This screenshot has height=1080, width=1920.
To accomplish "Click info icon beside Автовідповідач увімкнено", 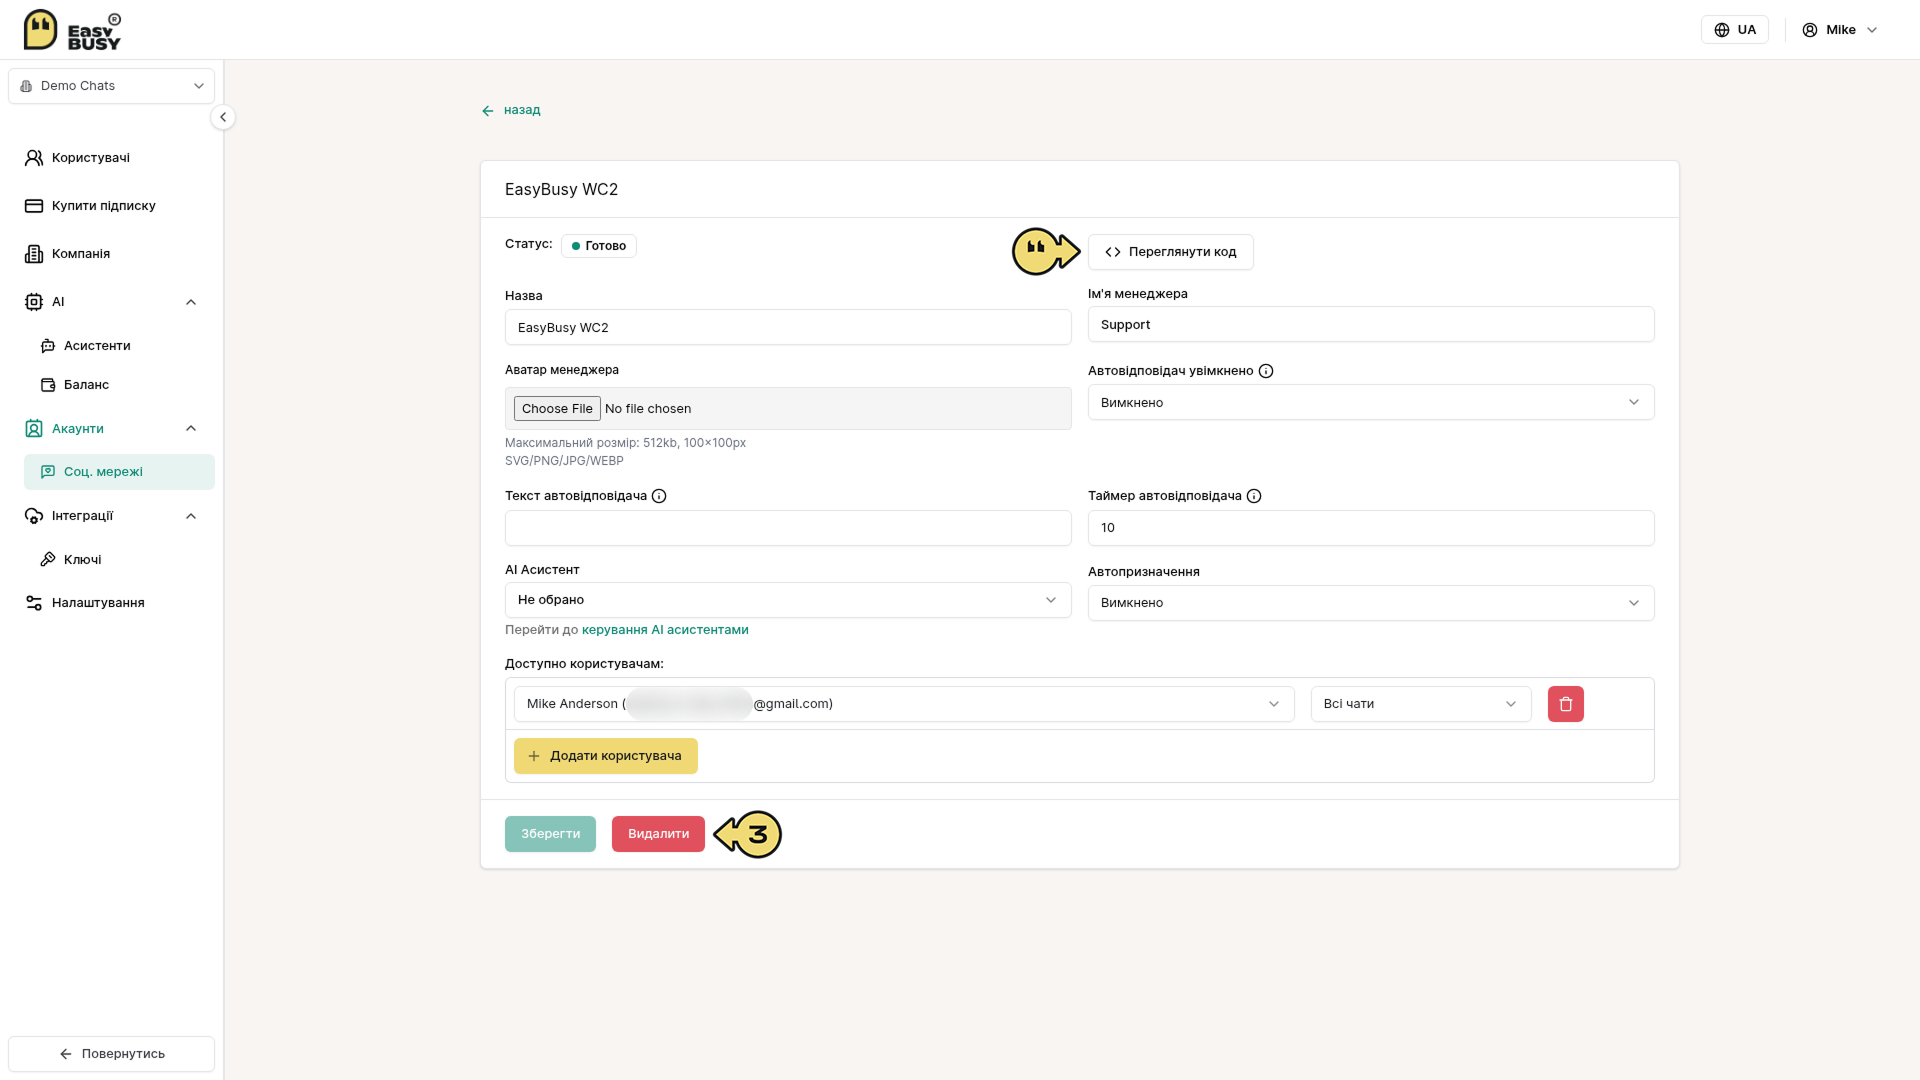I will tap(1266, 371).
